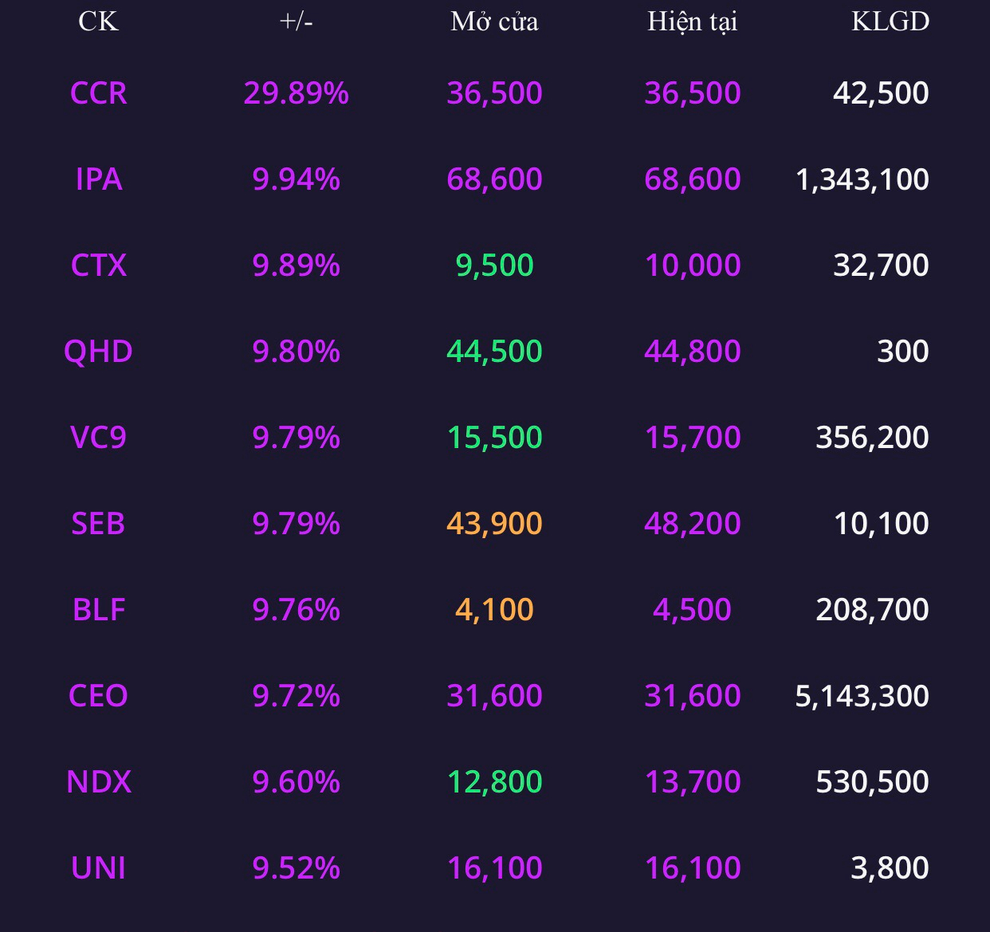This screenshot has width=990, height=932.
Task: Click the UNI ticker symbol
Action: [98, 867]
